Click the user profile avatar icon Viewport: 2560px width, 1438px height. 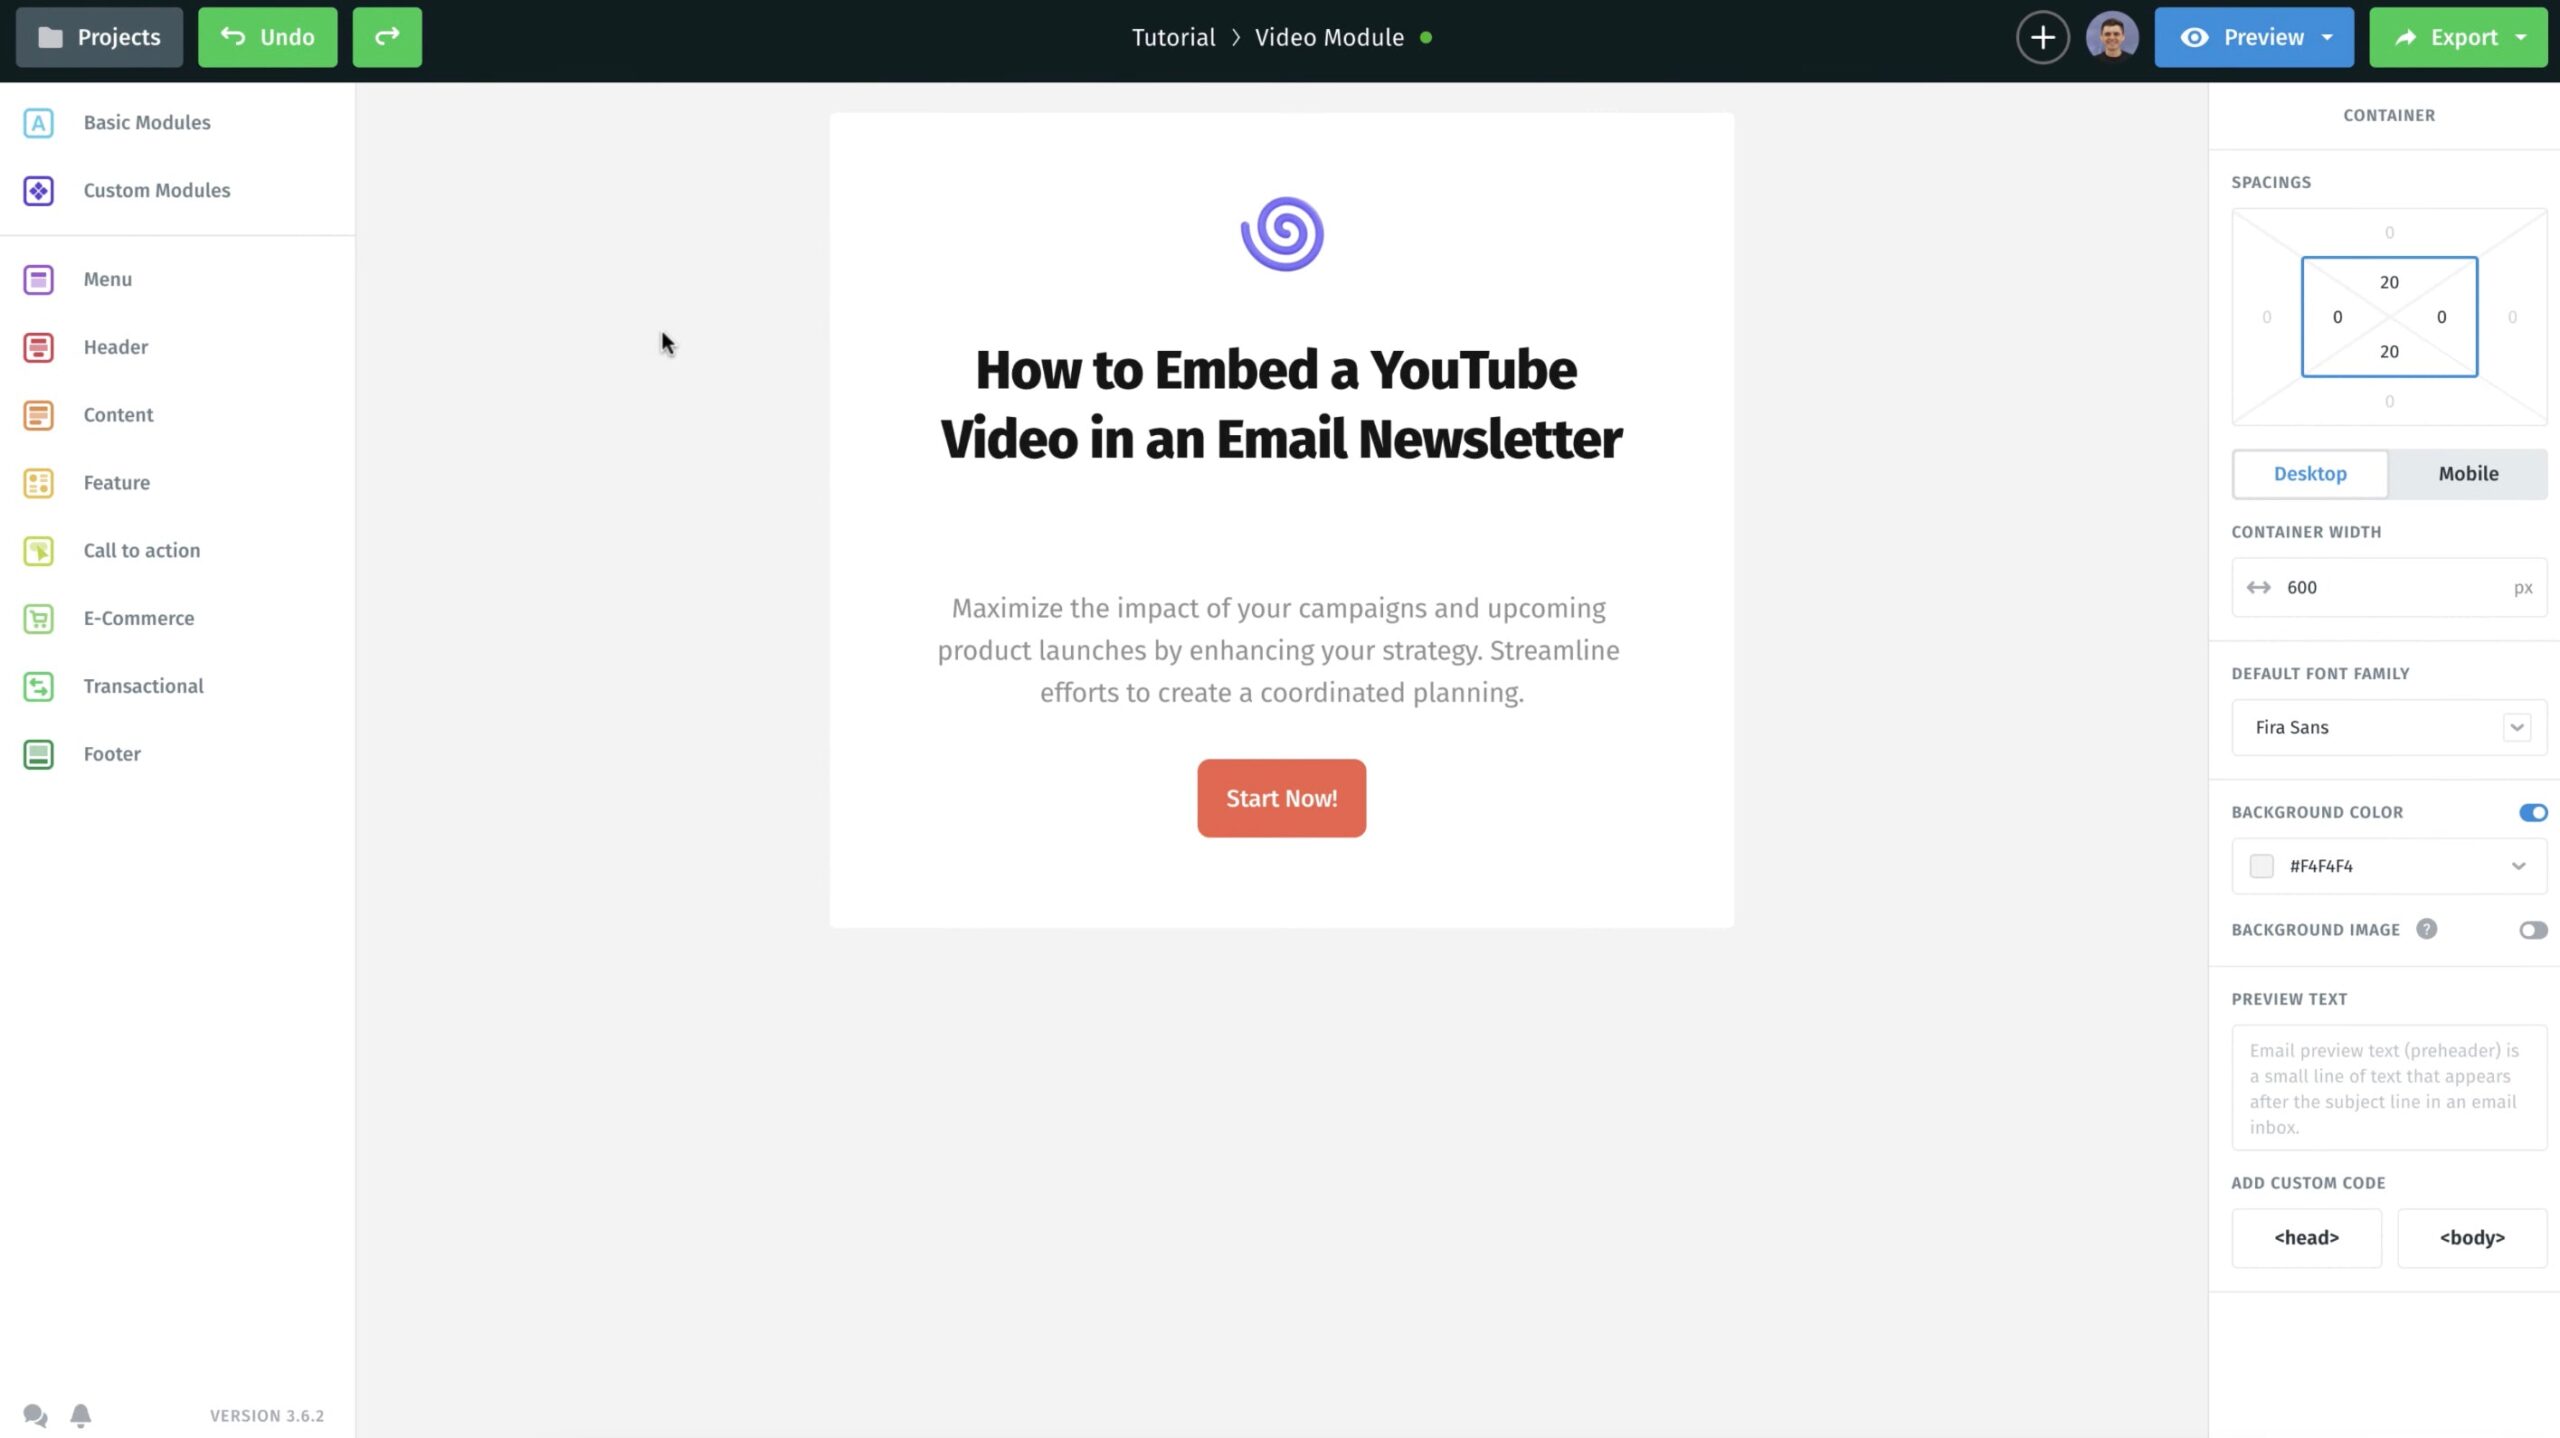click(x=2112, y=37)
